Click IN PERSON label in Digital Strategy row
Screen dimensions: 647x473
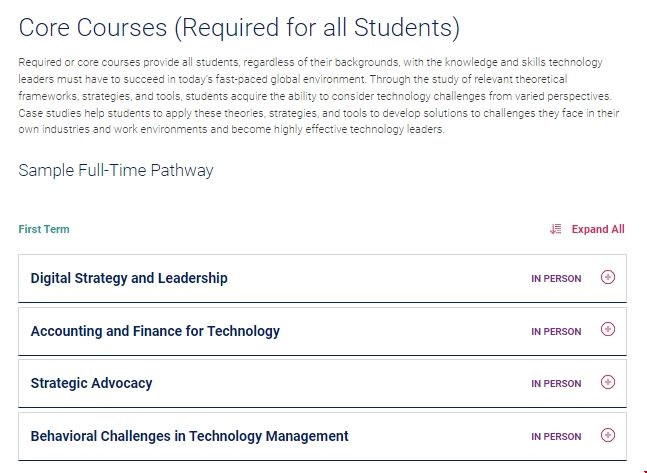556,279
